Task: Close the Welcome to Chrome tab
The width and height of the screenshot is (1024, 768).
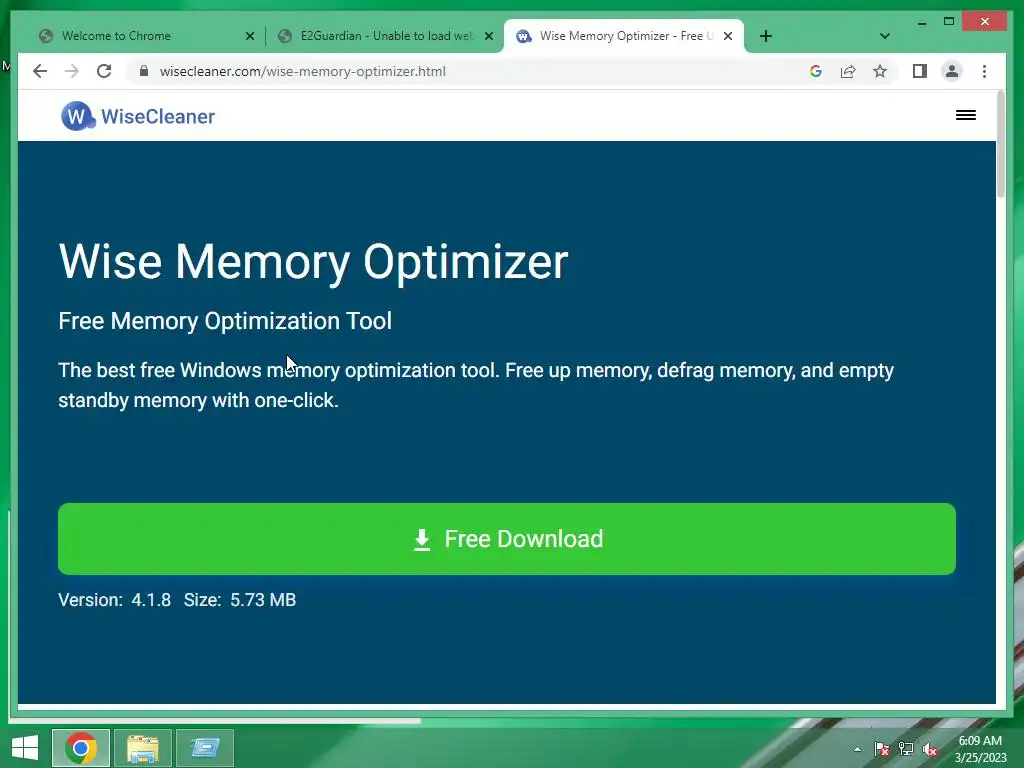Action: [x=249, y=36]
